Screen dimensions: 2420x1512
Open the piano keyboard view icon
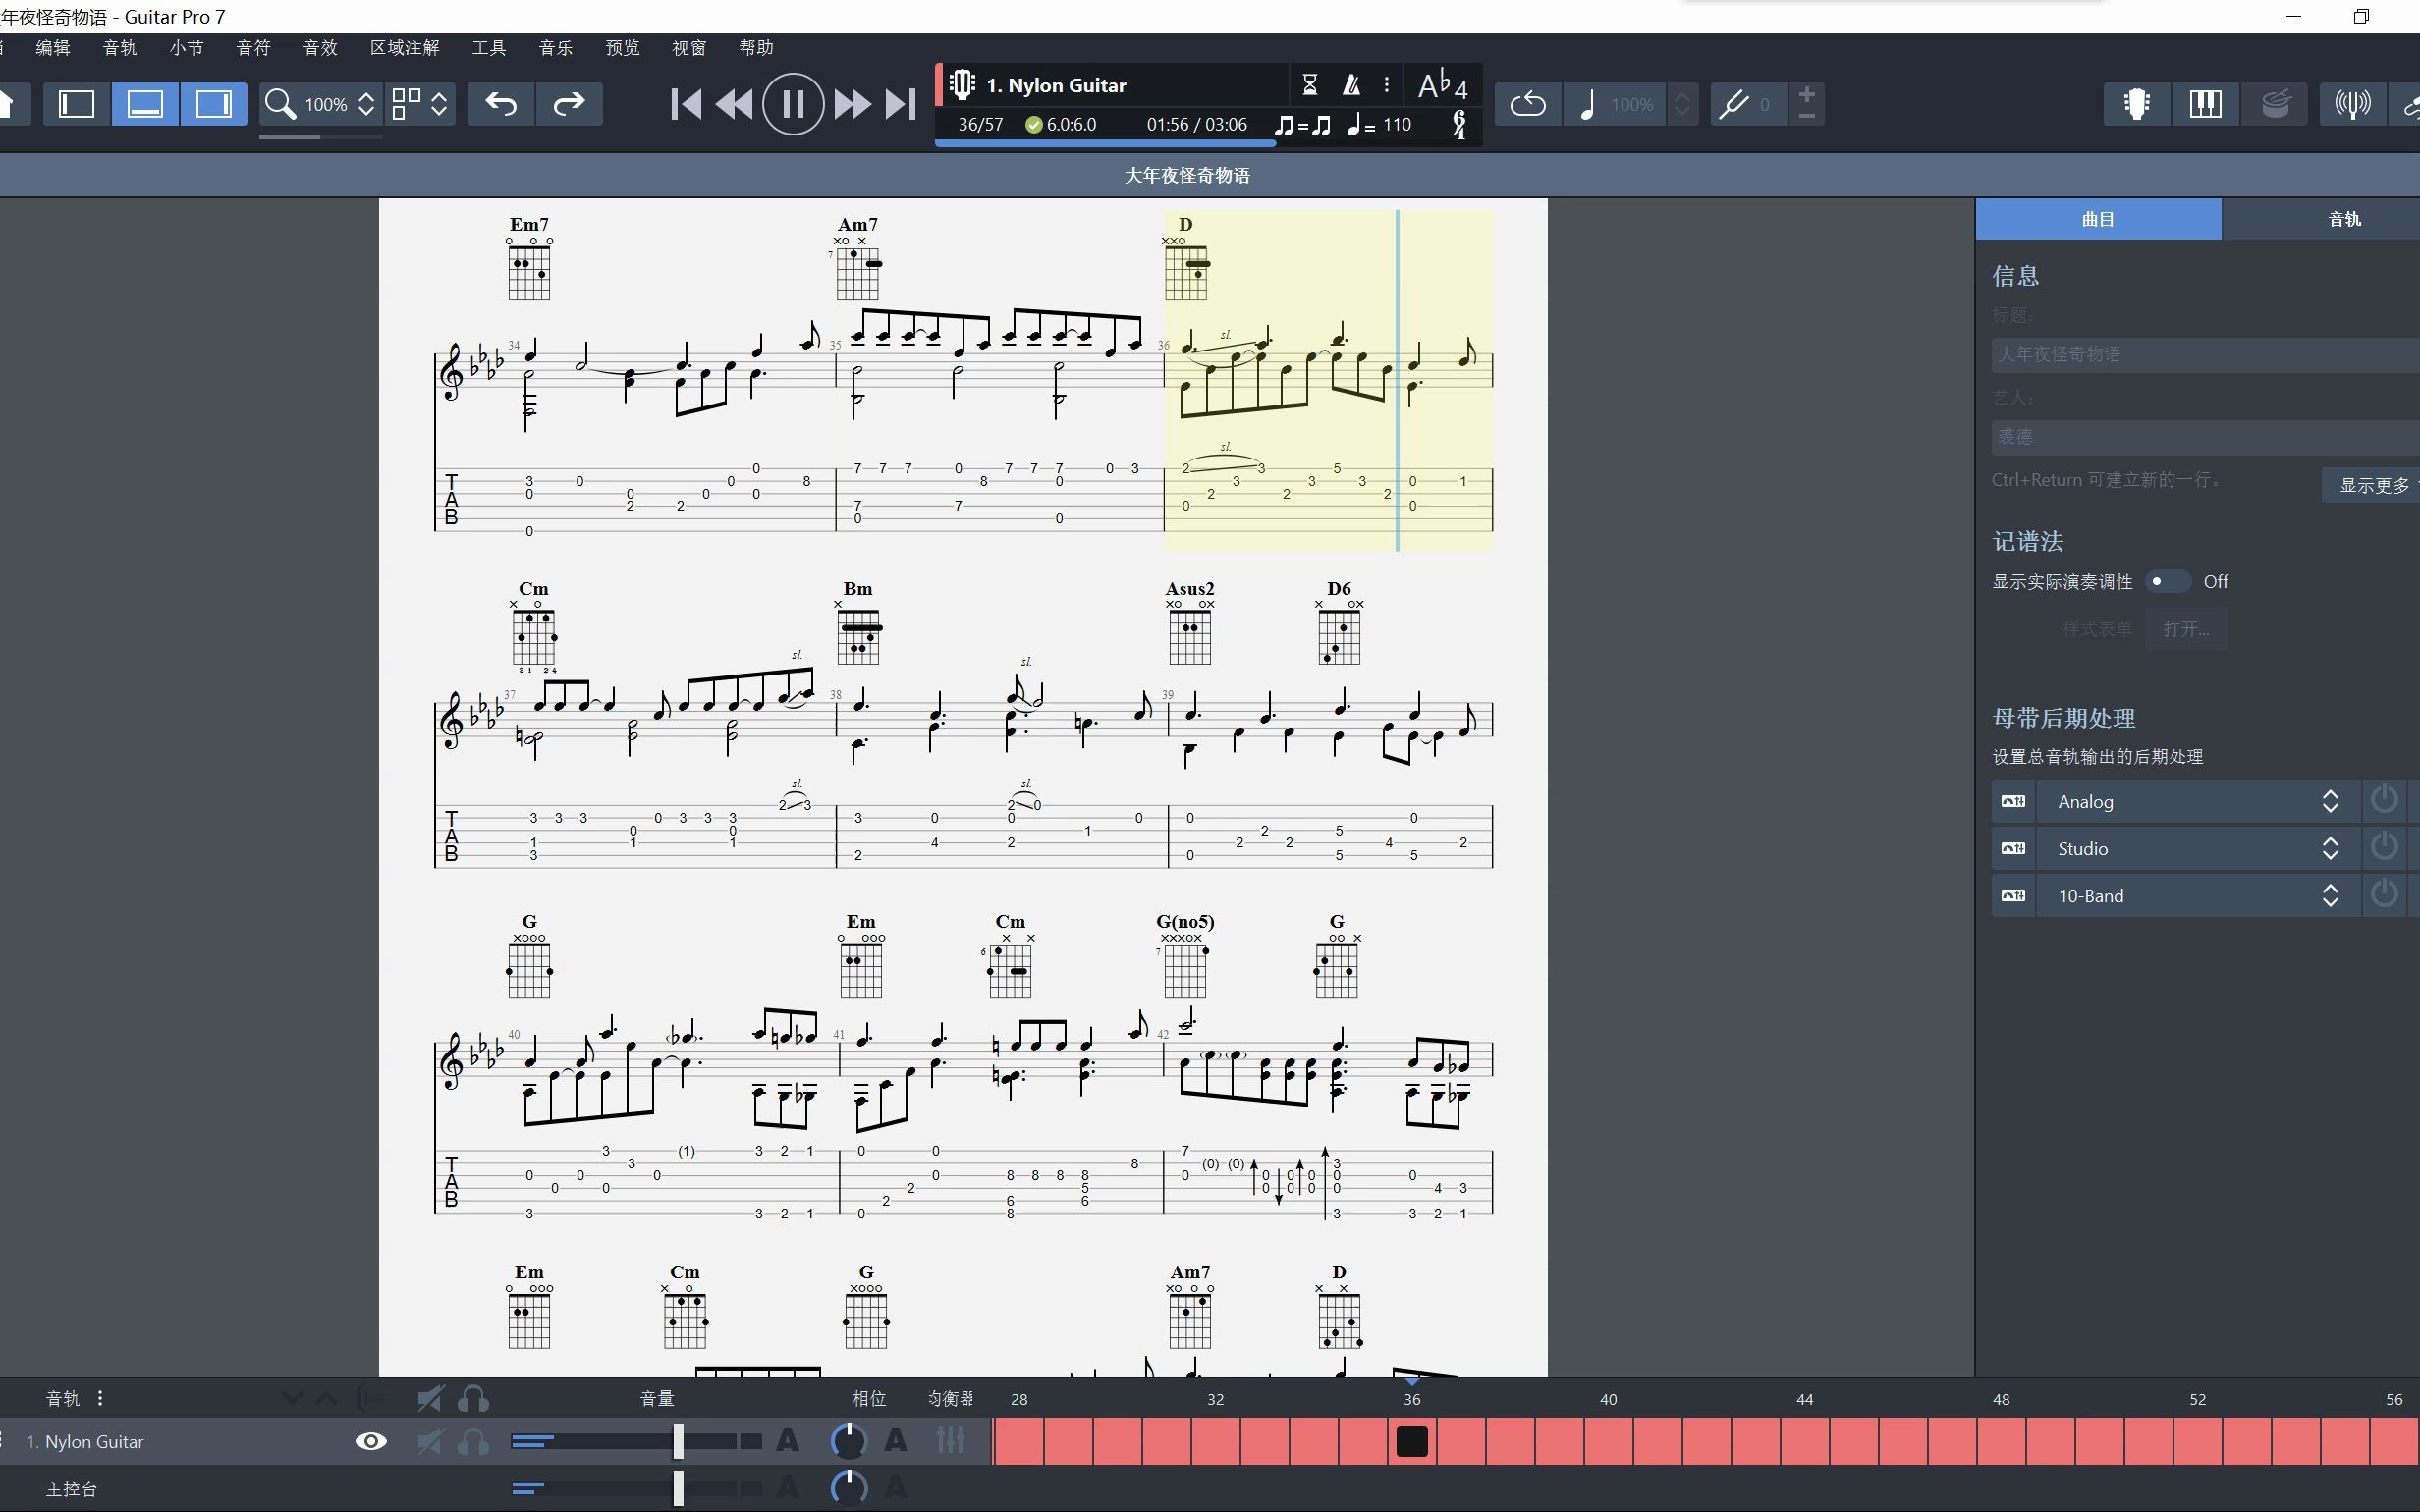coord(2205,104)
